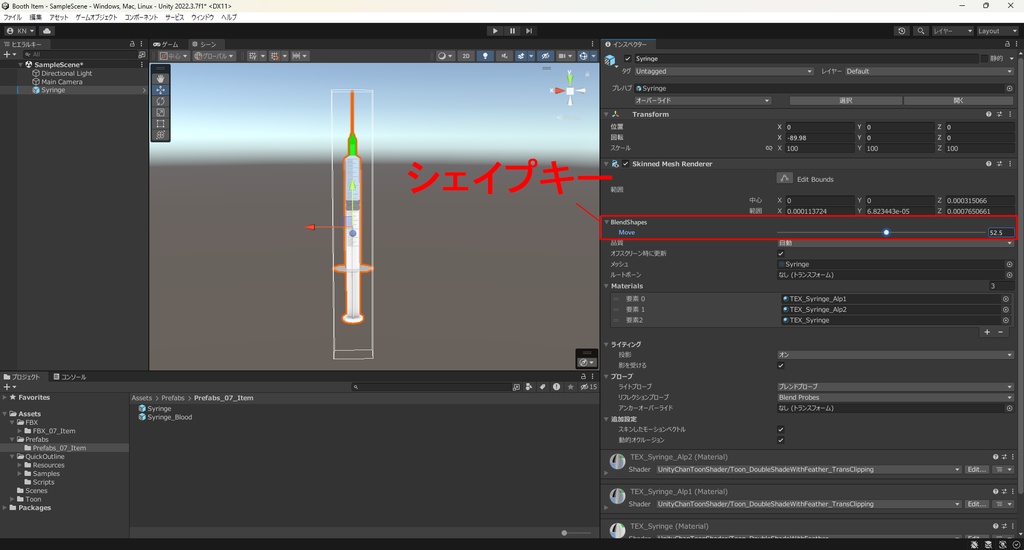Switch to the Console tab
This screenshot has height=550, width=1024.
click(70, 377)
